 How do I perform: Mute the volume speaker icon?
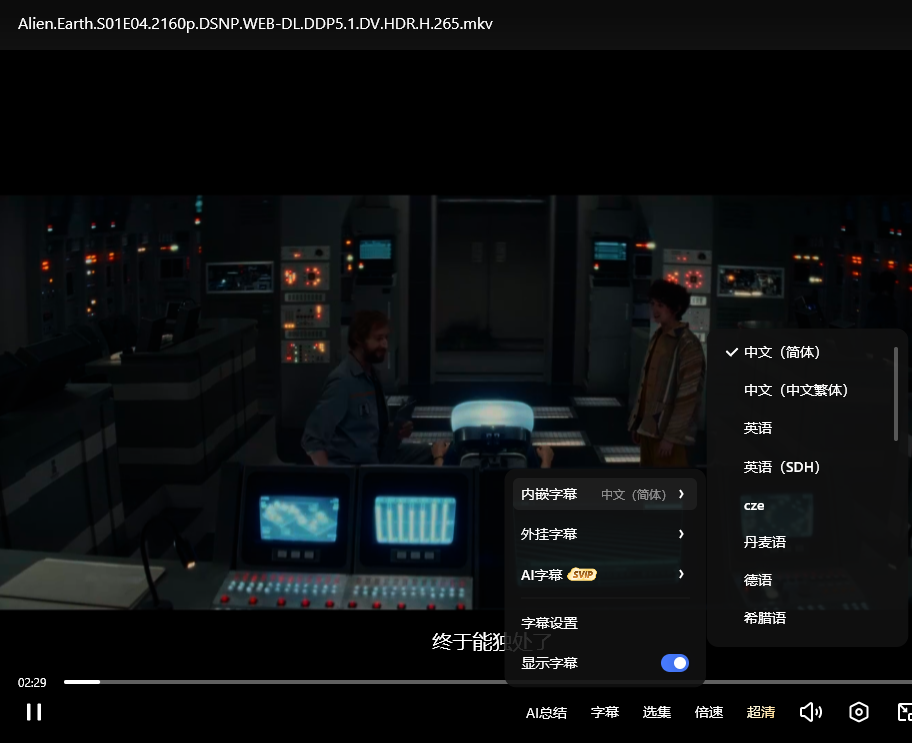810,712
